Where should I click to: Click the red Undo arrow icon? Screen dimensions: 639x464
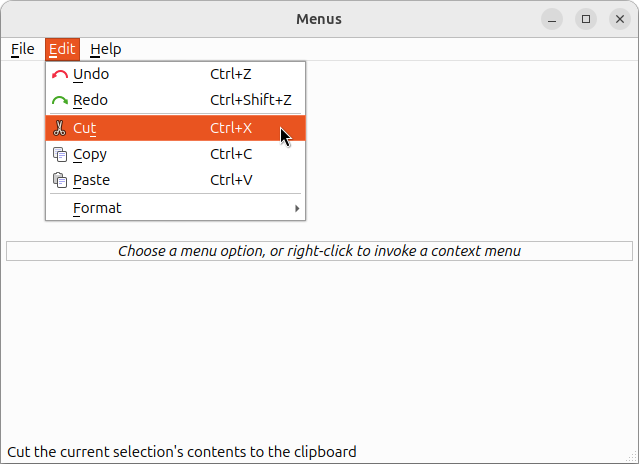(x=60, y=74)
